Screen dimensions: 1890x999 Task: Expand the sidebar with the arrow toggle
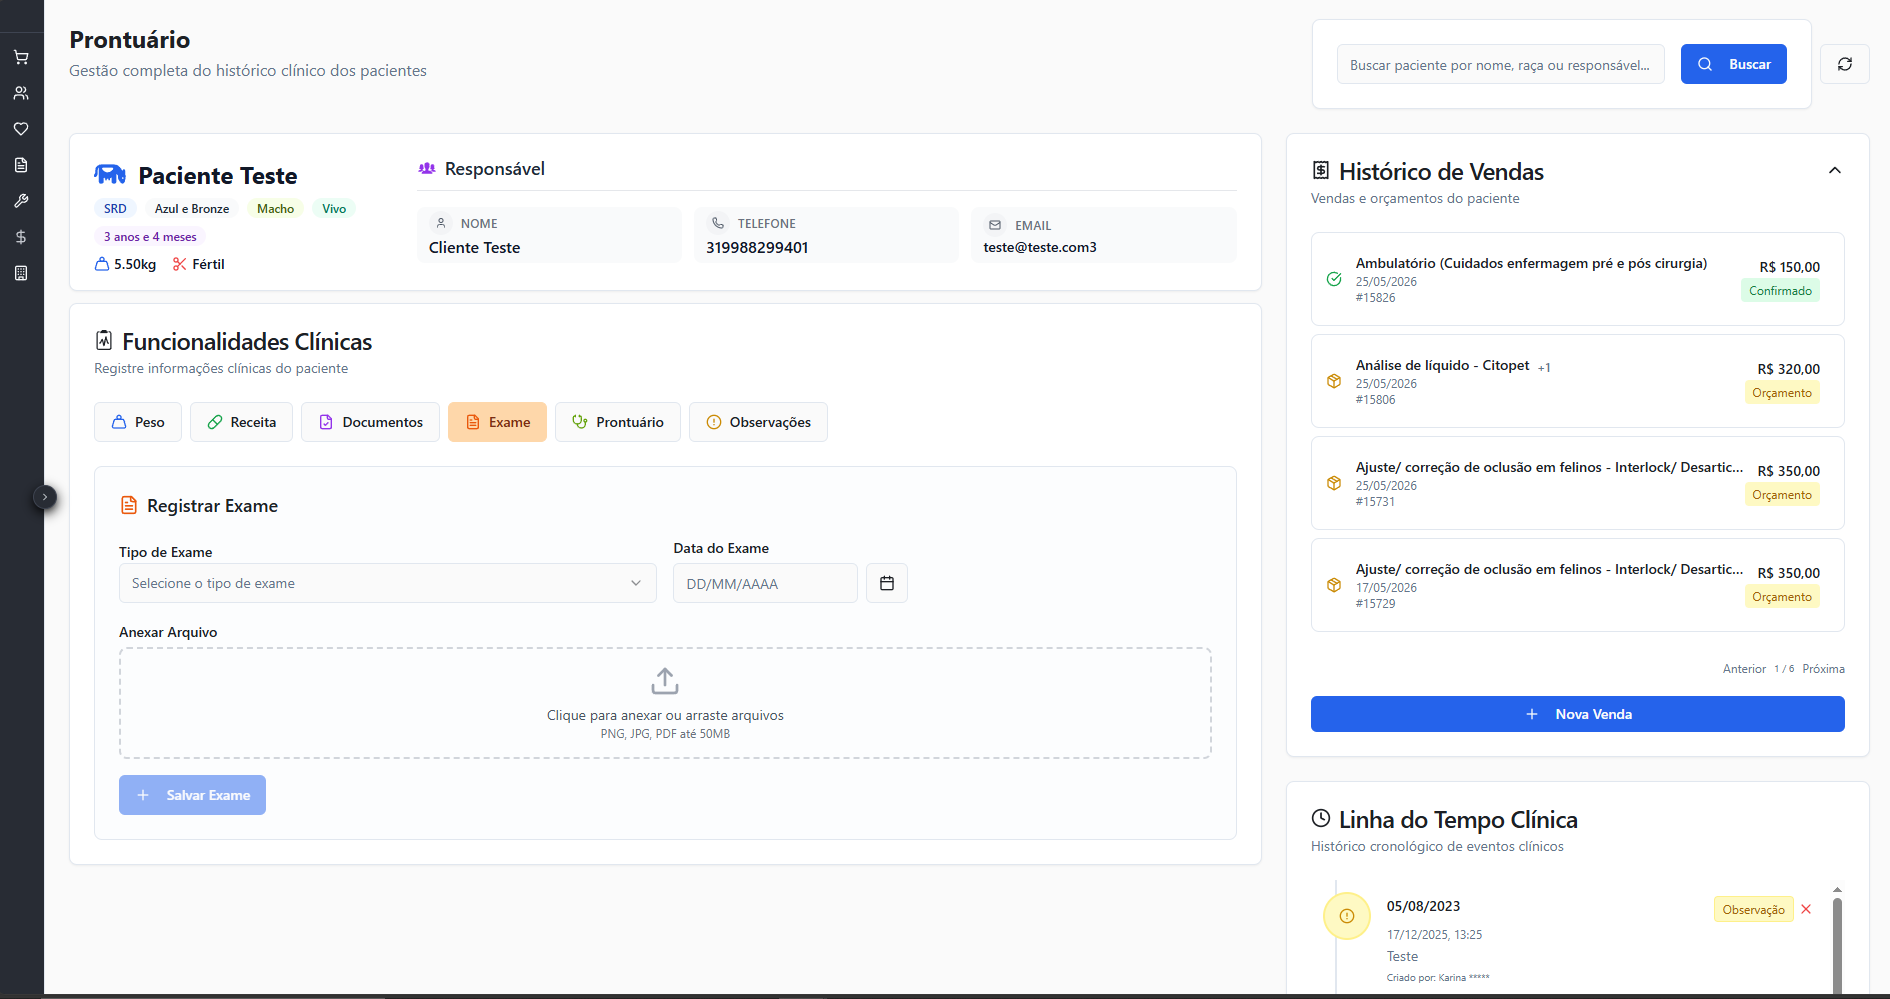coord(45,497)
